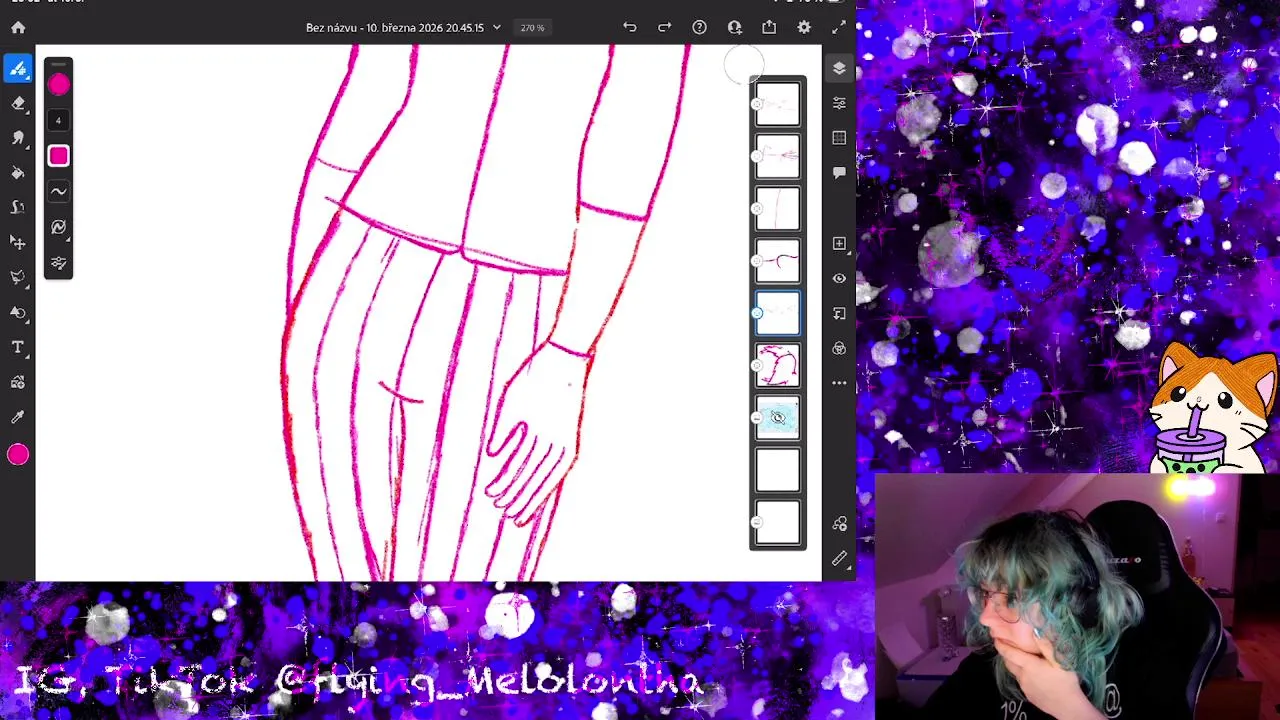Undo the last stroke

629,28
